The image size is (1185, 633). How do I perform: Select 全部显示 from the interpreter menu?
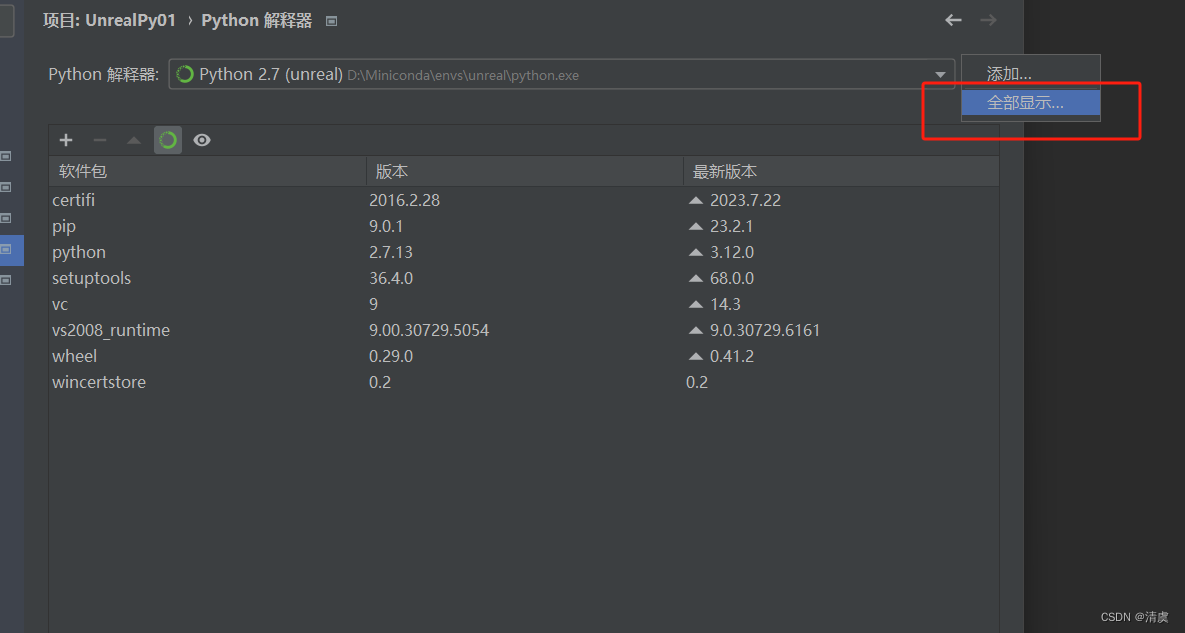(x=1029, y=101)
